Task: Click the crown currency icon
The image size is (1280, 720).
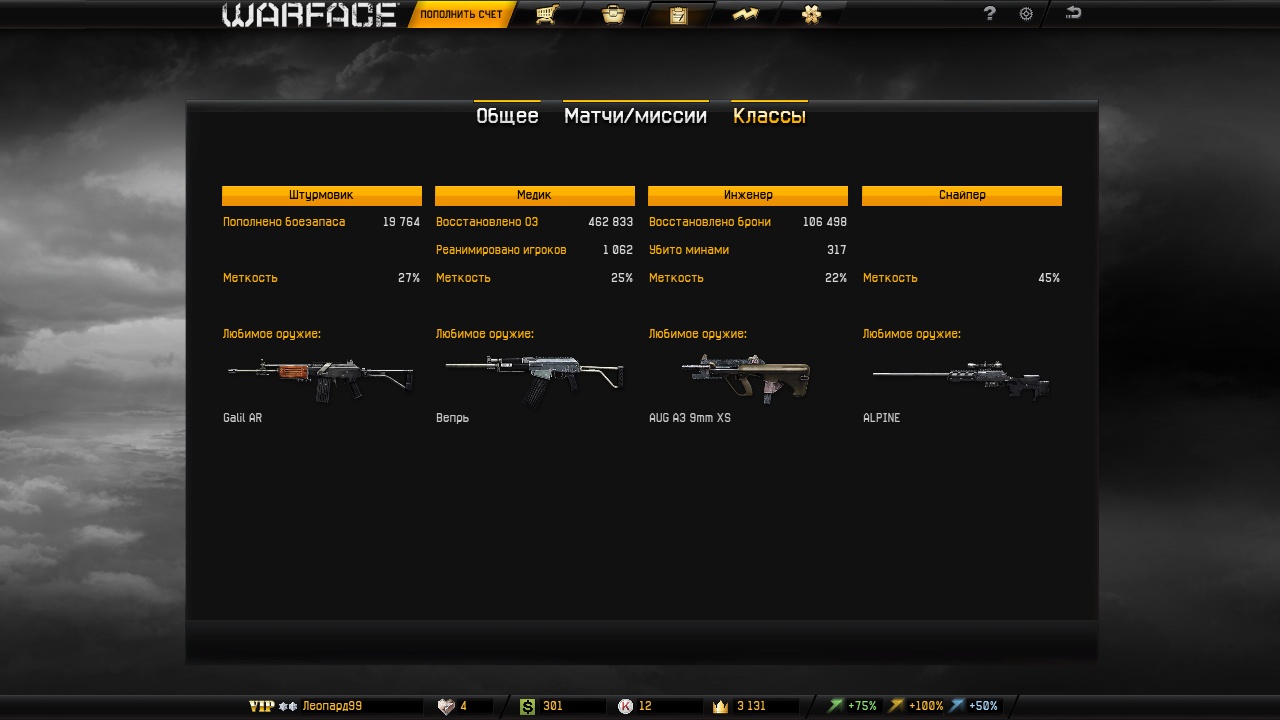Action: point(720,706)
